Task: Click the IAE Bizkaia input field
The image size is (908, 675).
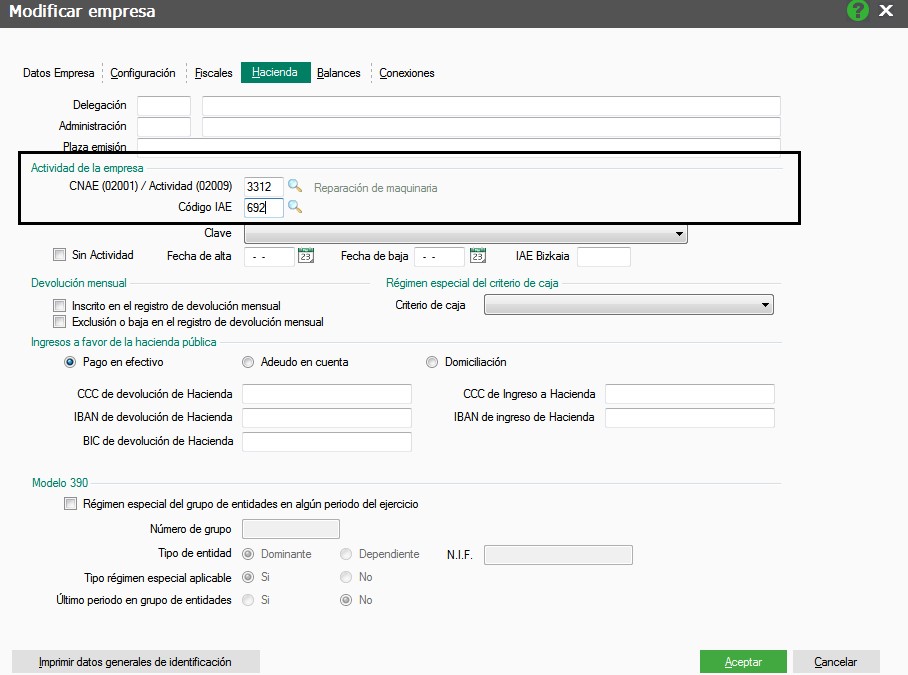Action: [604, 256]
